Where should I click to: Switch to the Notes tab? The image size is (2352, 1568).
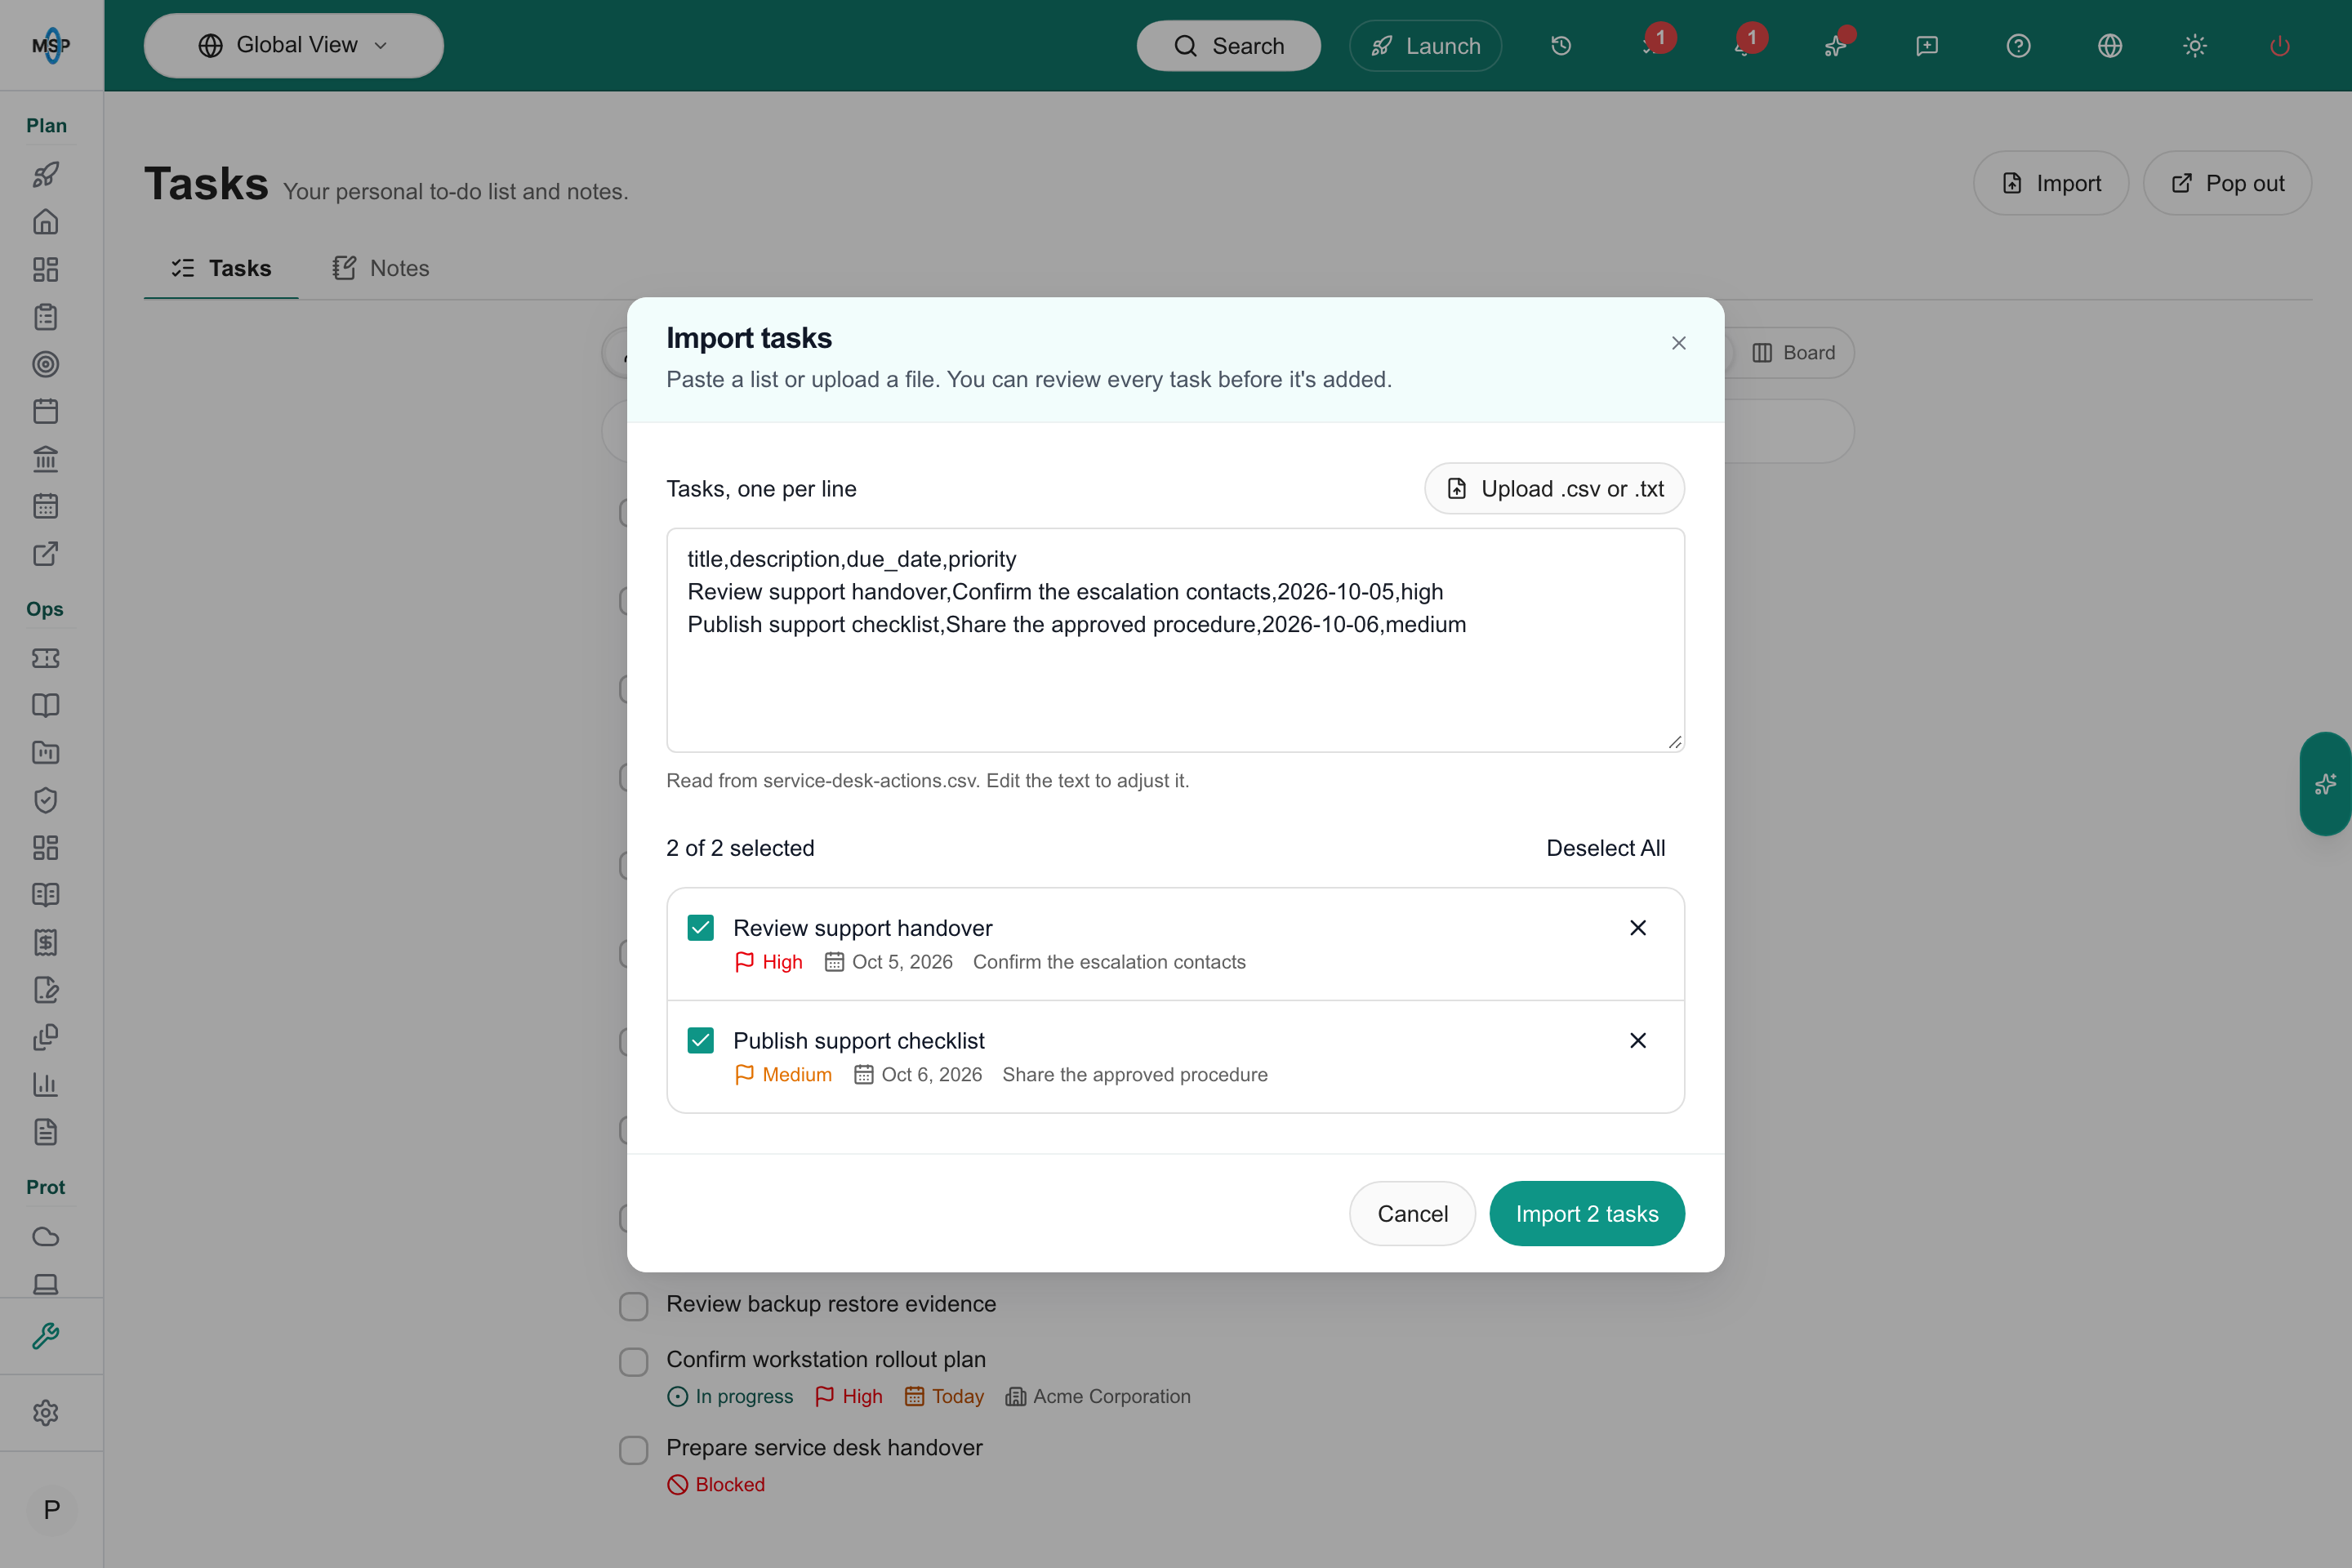point(381,268)
